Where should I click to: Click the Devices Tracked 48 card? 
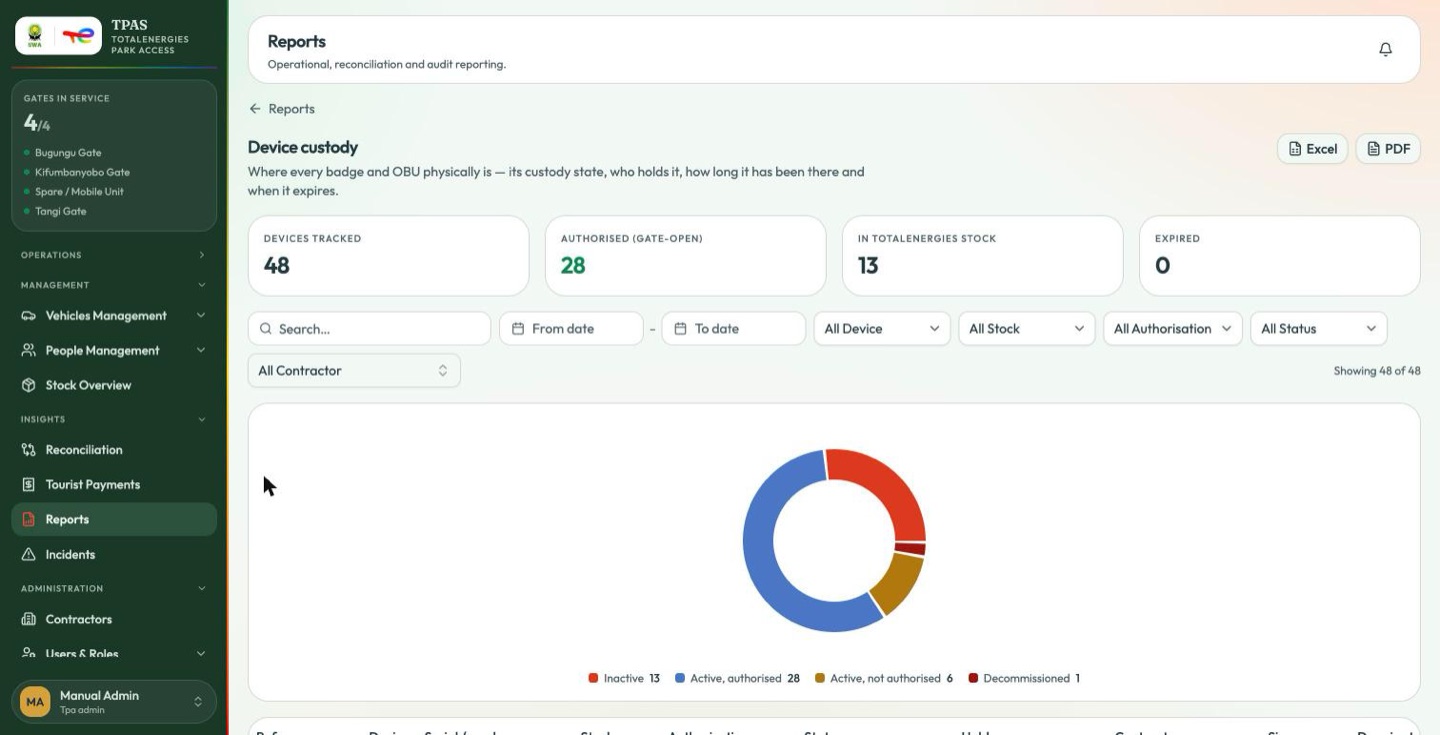[388, 256]
